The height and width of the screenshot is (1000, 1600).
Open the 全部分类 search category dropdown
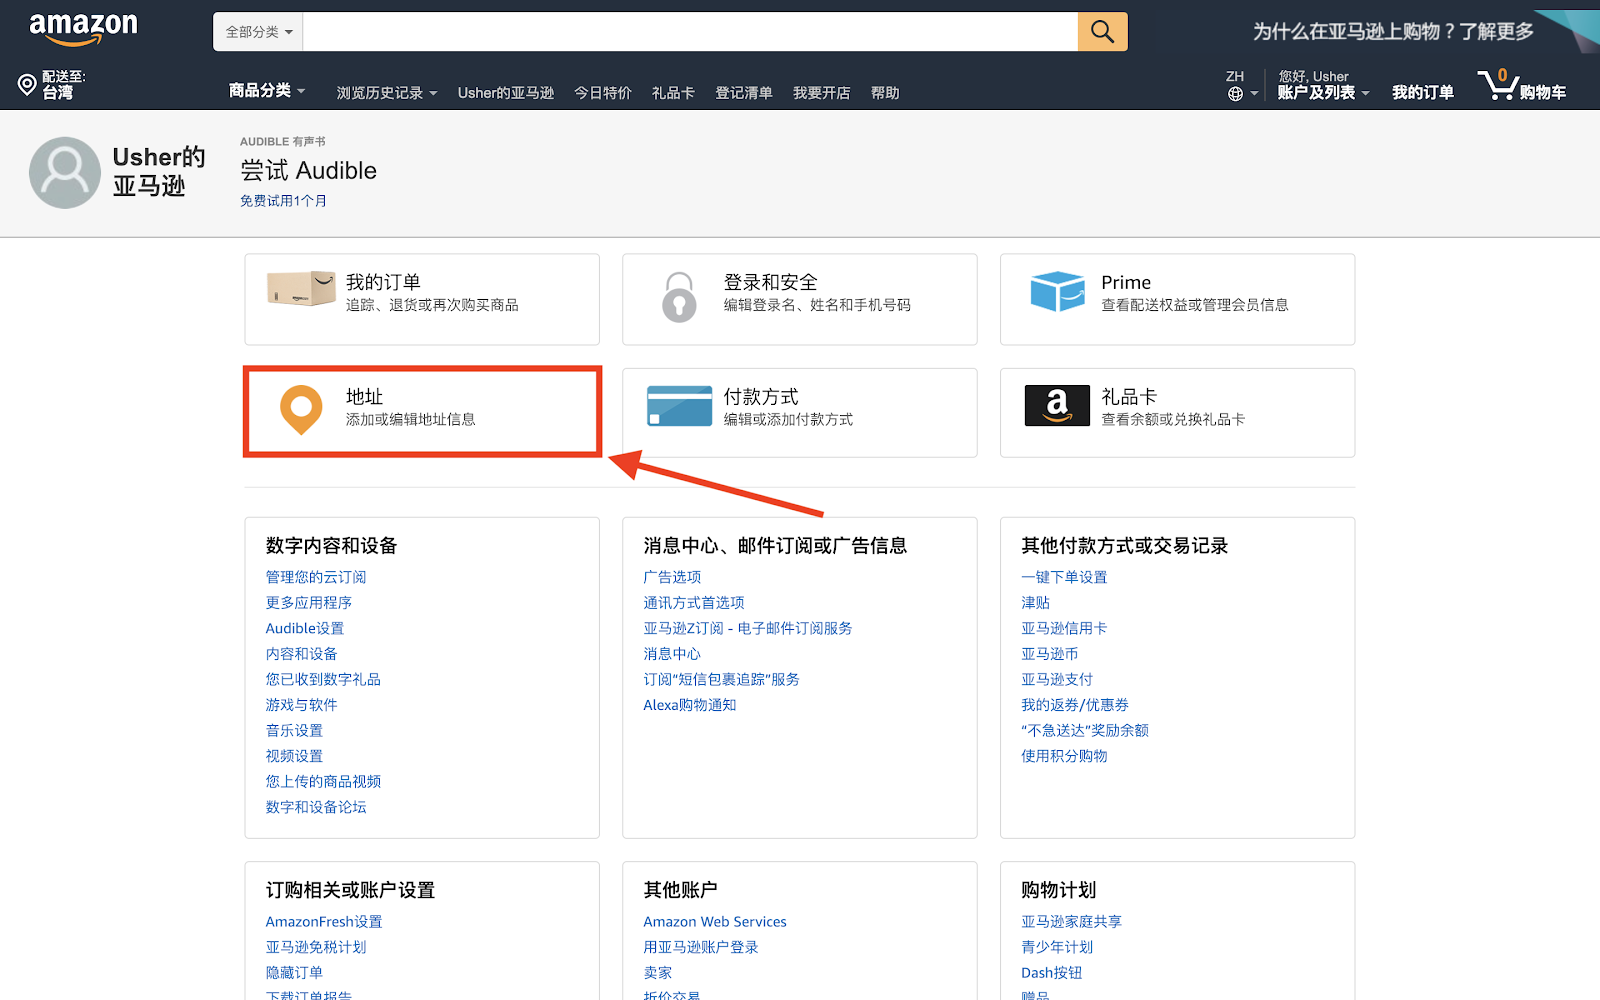[x=258, y=32]
